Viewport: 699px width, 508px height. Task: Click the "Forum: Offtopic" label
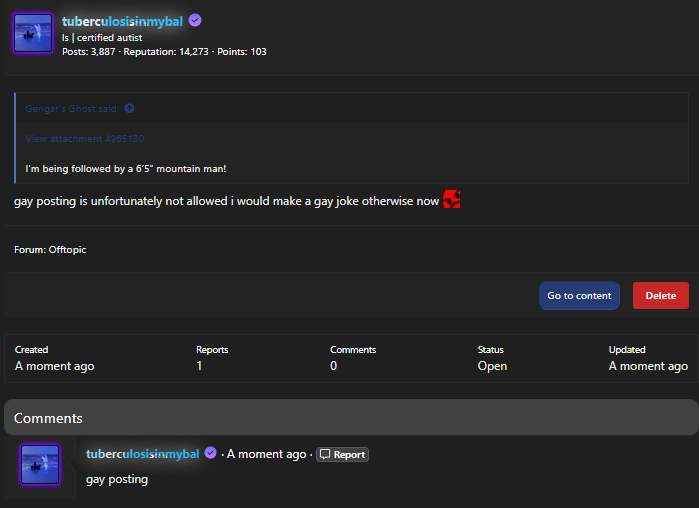pyautogui.click(x=50, y=249)
